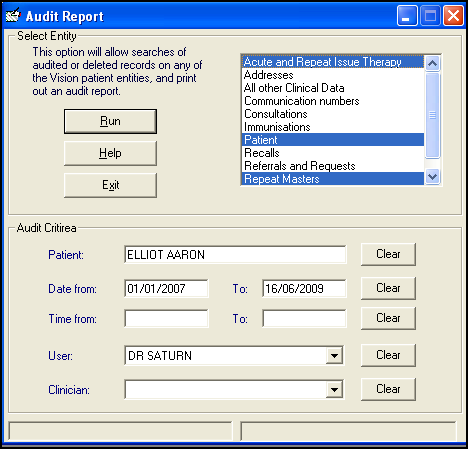Run the audit report
468x449 pixels.
(x=110, y=121)
